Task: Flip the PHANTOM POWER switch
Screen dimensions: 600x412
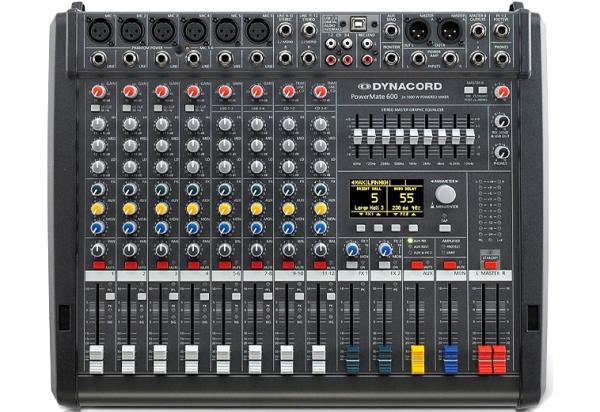Action: (x=180, y=49)
